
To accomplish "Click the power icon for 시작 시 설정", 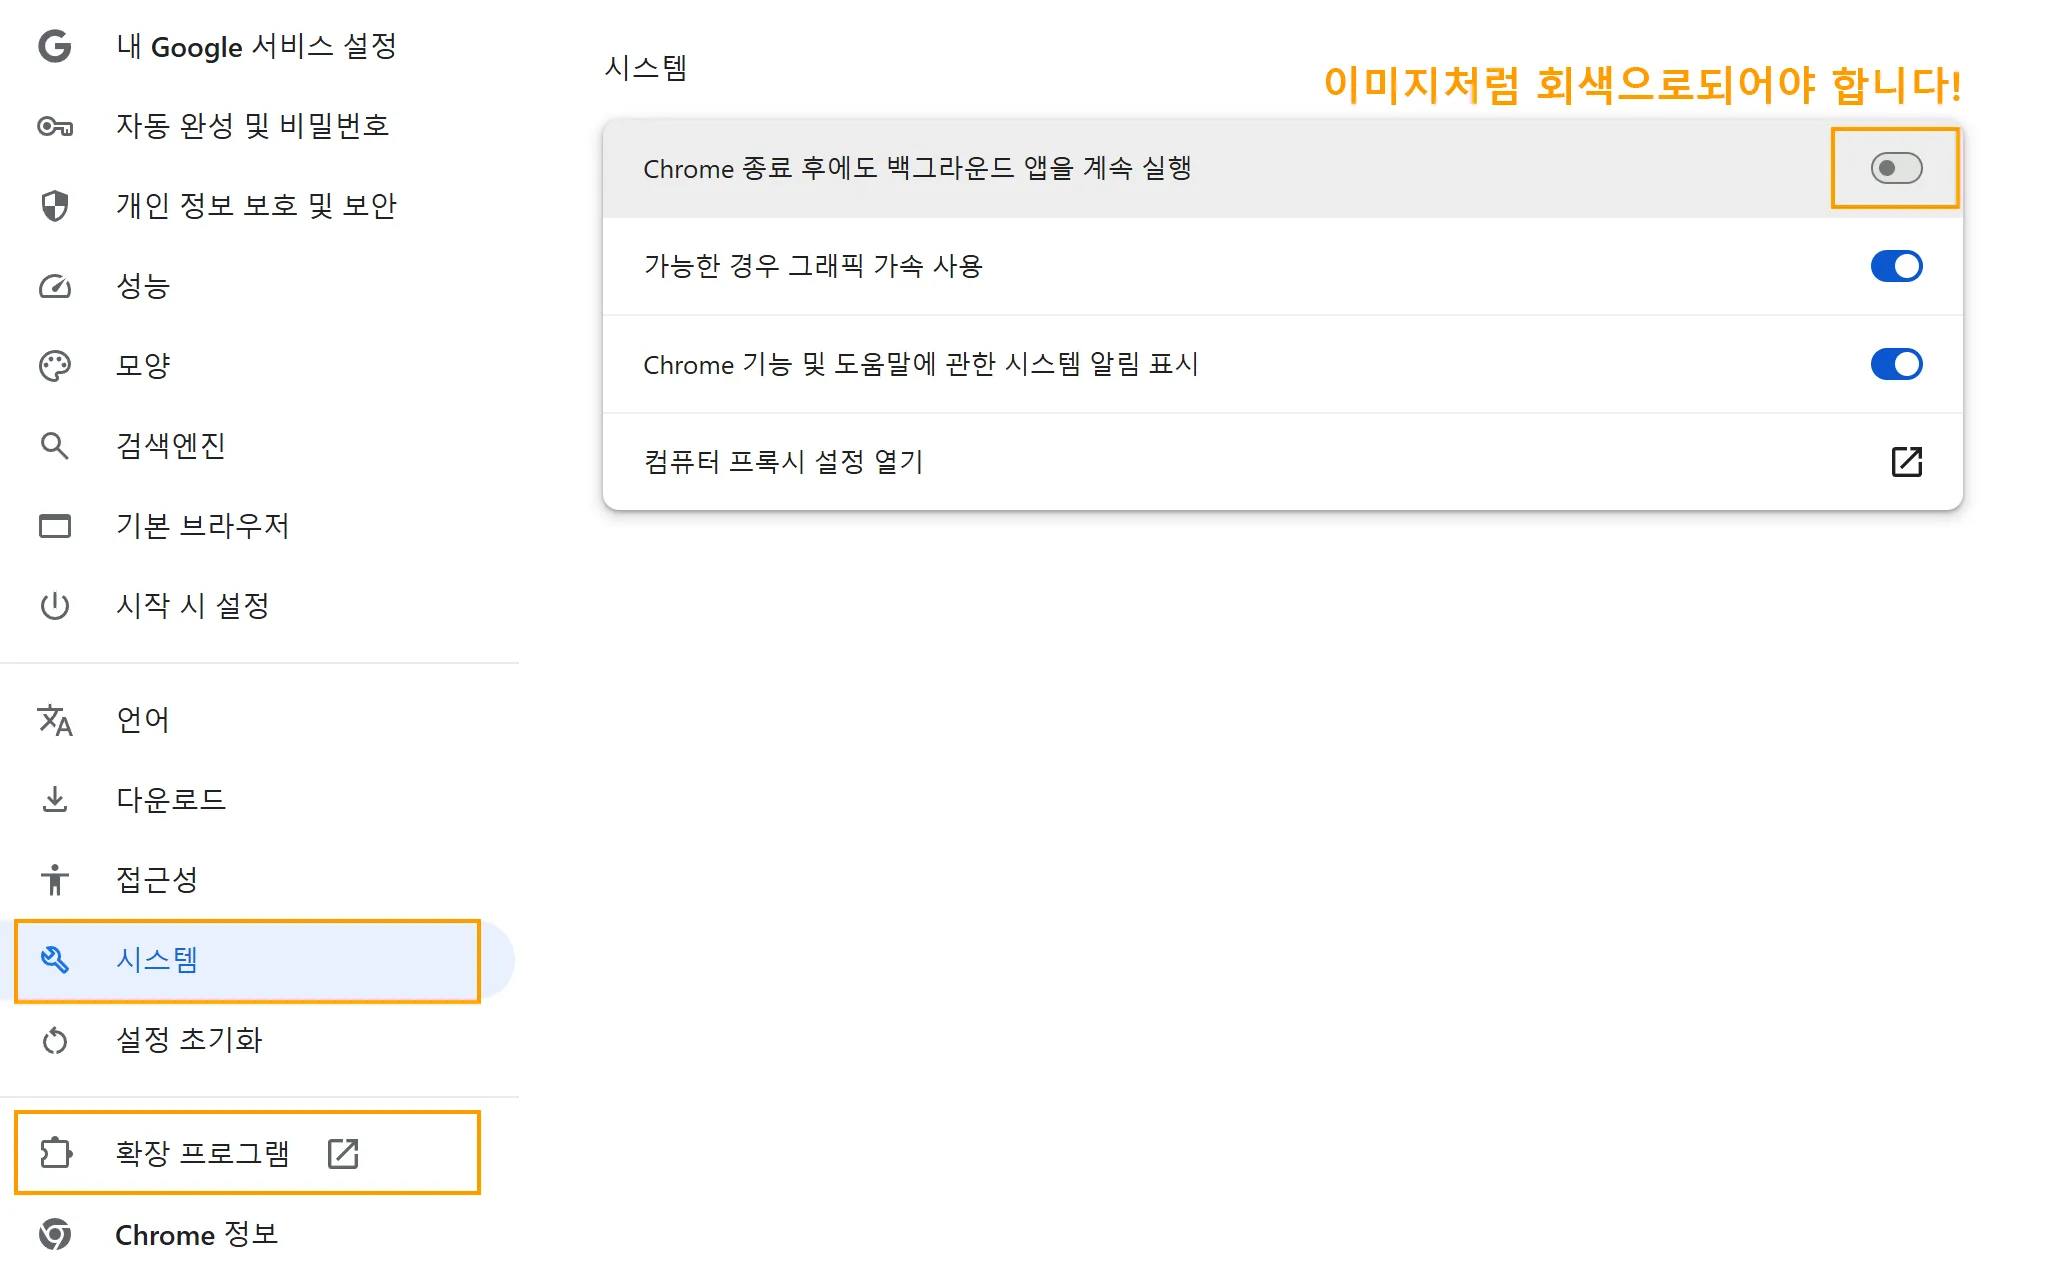I will (x=55, y=606).
